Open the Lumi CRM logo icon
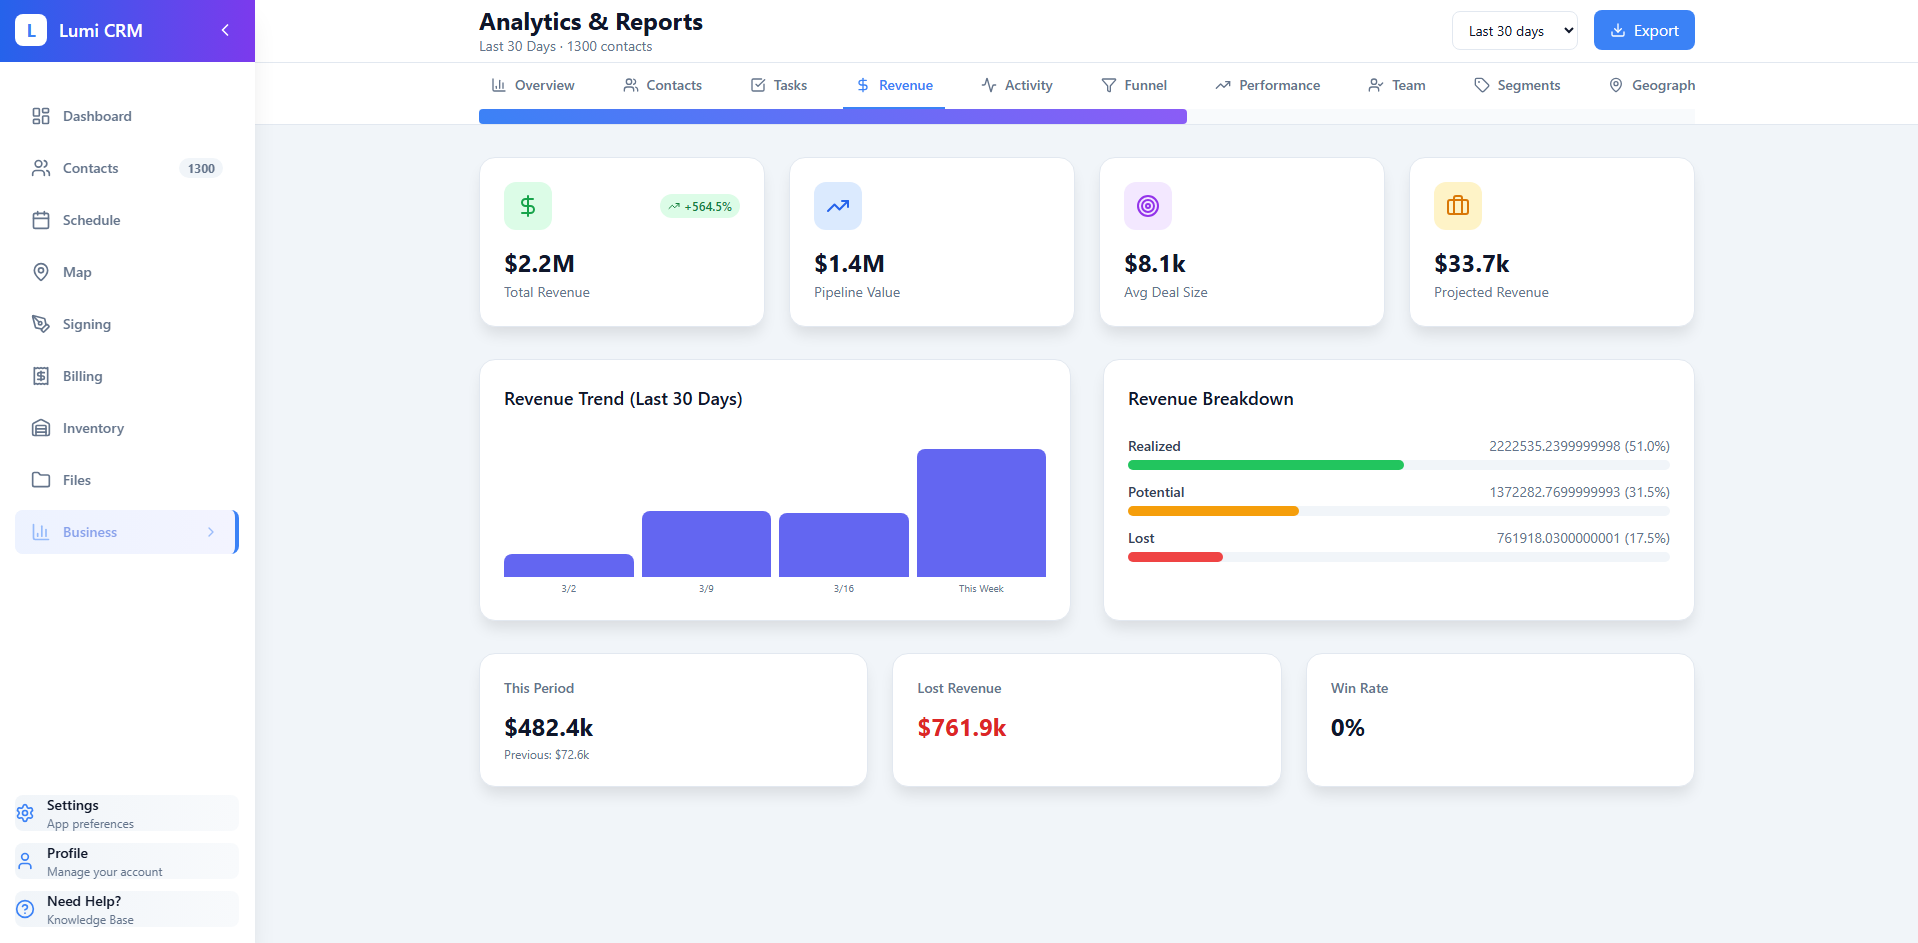1918x943 pixels. (x=30, y=30)
